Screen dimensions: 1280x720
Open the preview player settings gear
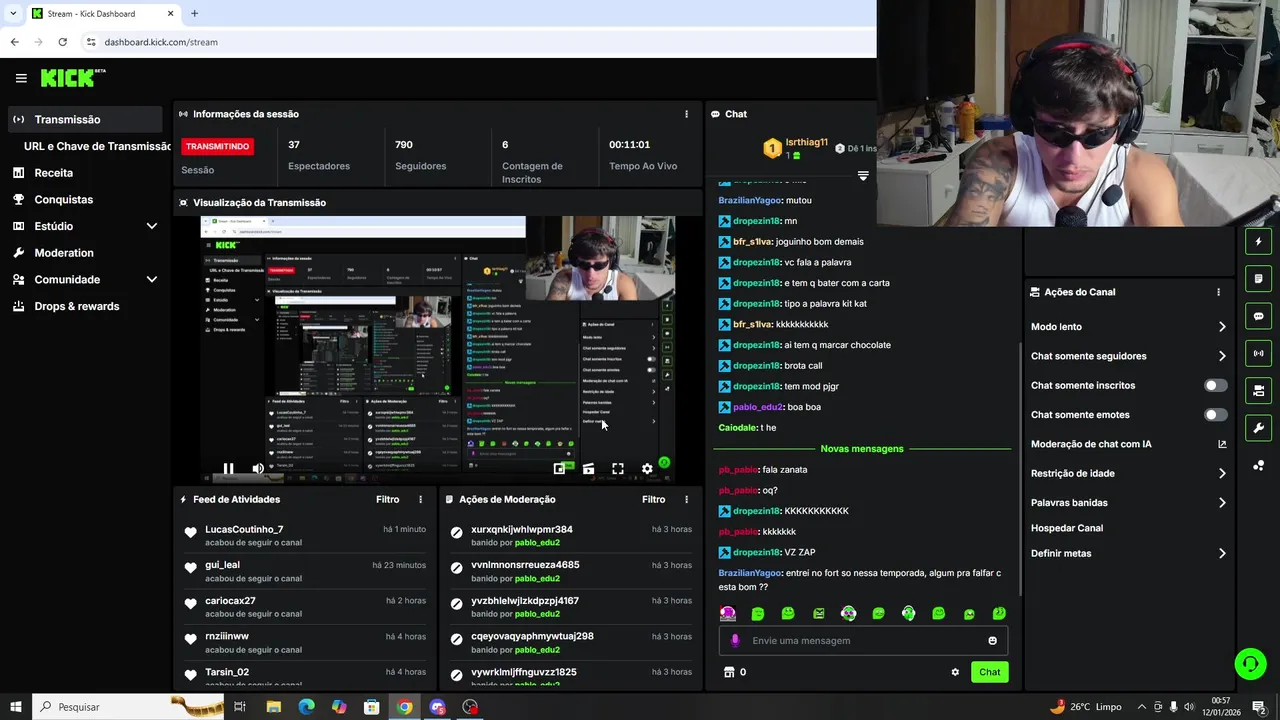click(x=647, y=468)
